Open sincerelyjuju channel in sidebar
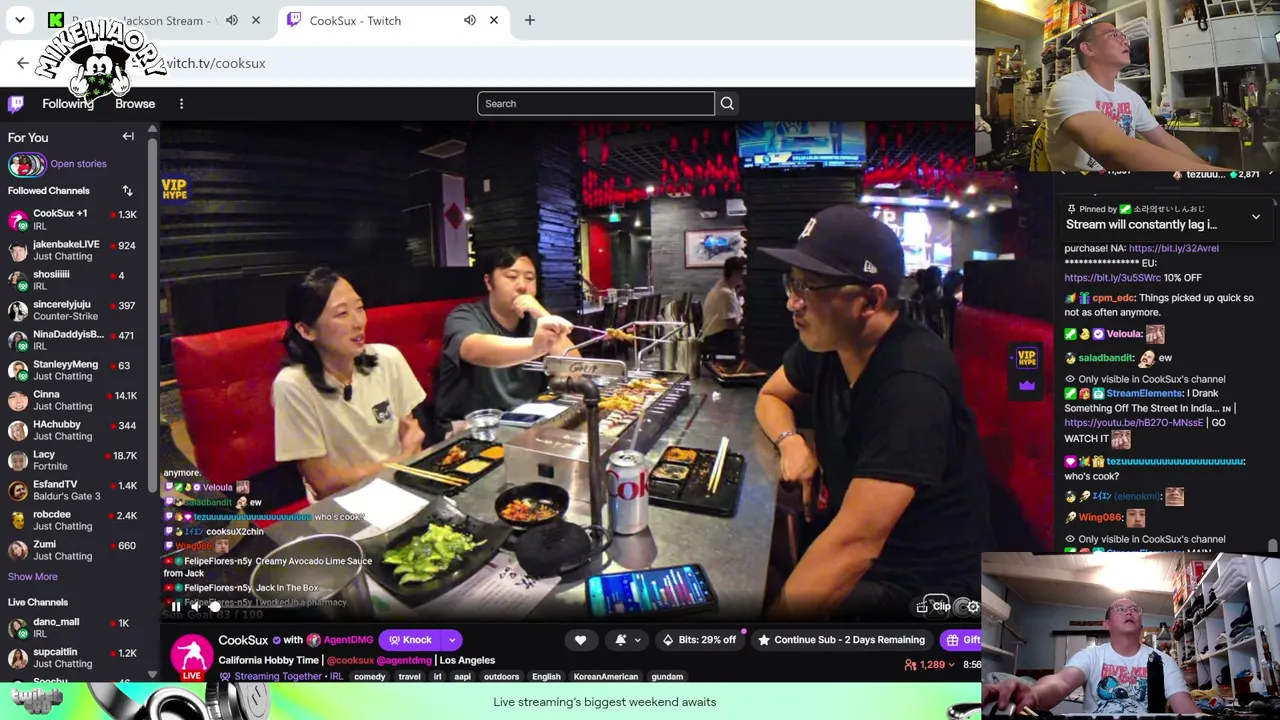Viewport: 1280px width, 720px height. click(x=72, y=310)
